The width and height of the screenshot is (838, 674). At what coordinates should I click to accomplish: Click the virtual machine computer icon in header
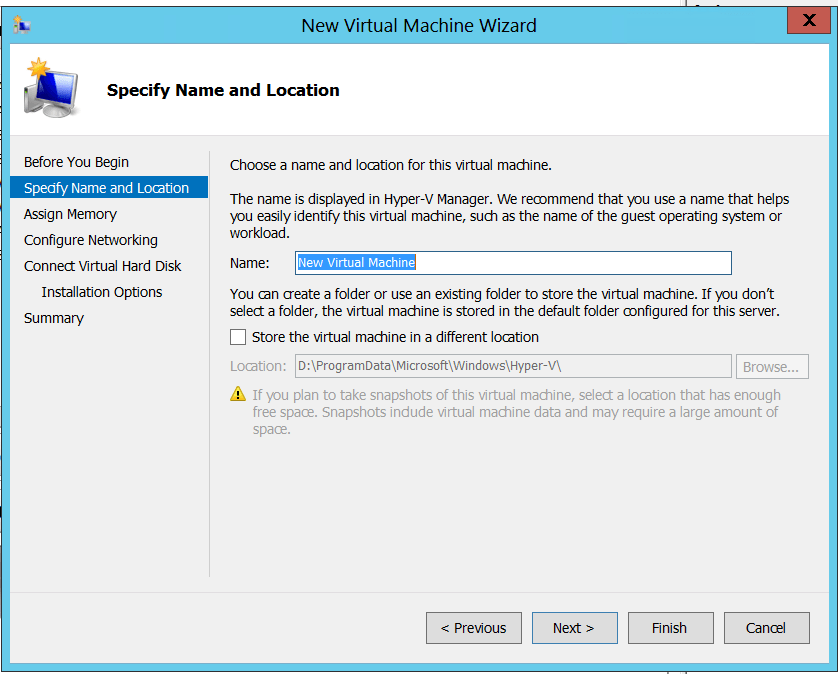click(x=51, y=88)
